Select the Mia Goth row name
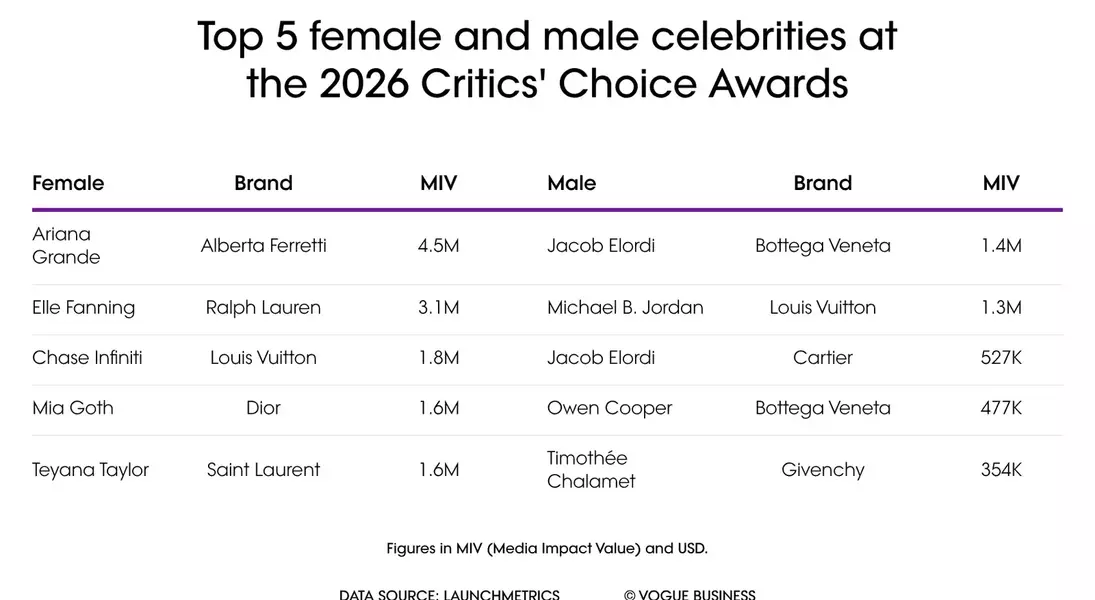Image resolution: width=1095 pixels, height=600 pixels. 73,408
